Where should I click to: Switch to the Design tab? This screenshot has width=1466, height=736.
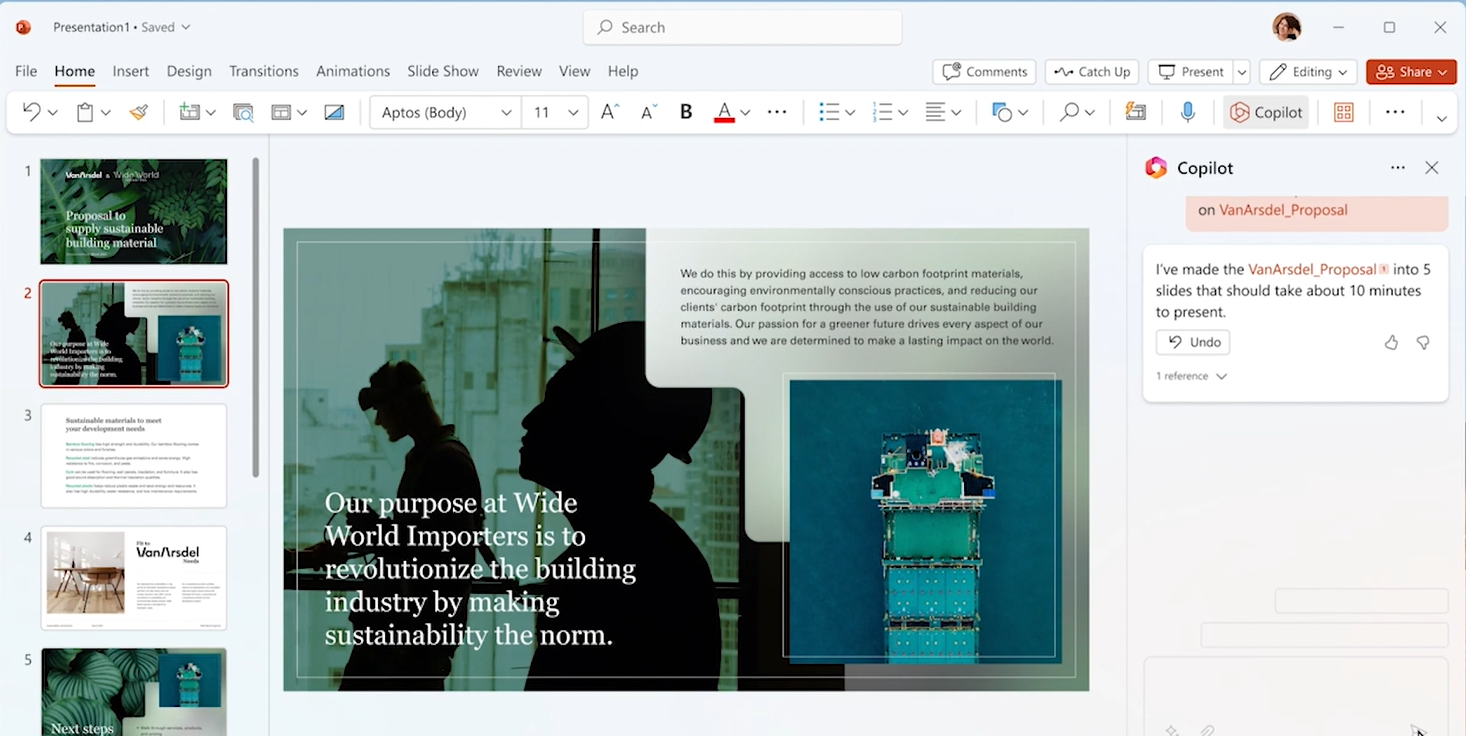coord(189,71)
